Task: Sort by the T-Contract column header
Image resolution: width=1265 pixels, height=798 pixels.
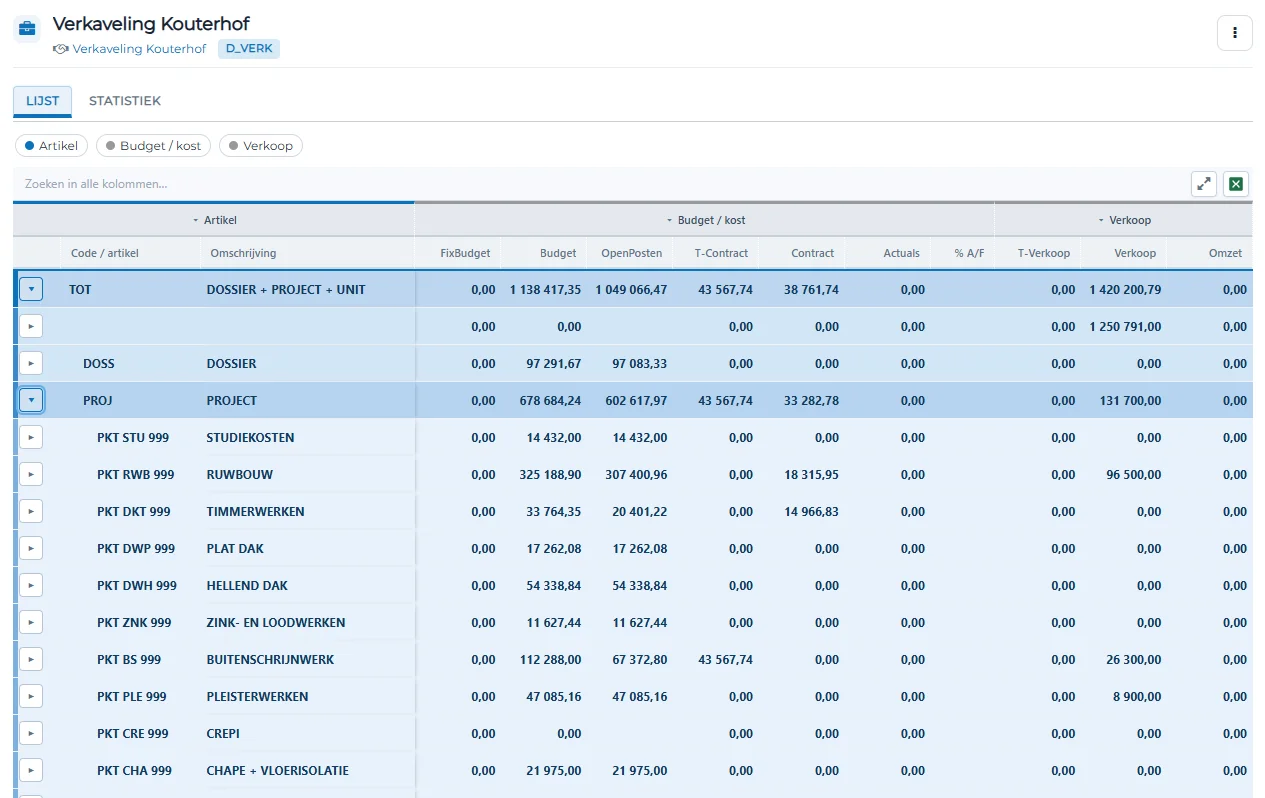Action: coord(716,254)
